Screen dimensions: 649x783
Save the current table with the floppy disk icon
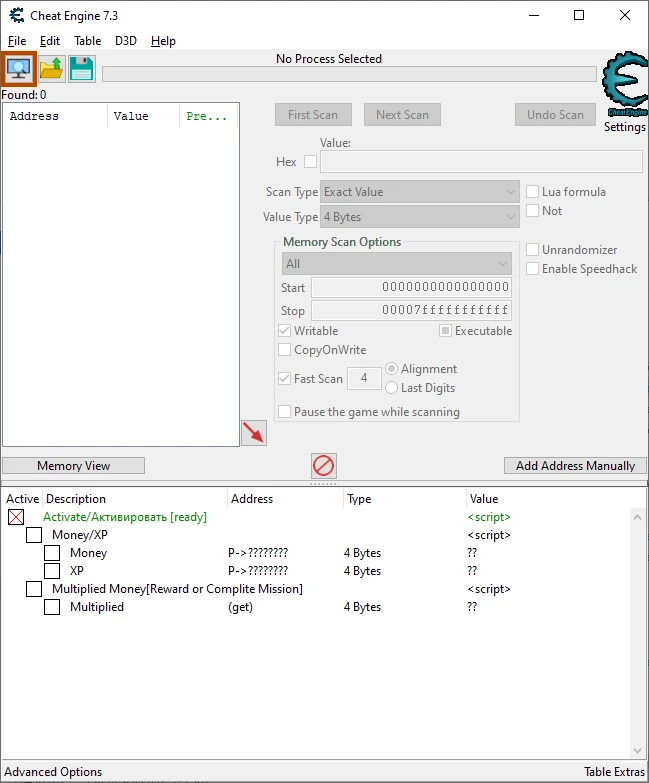click(82, 68)
